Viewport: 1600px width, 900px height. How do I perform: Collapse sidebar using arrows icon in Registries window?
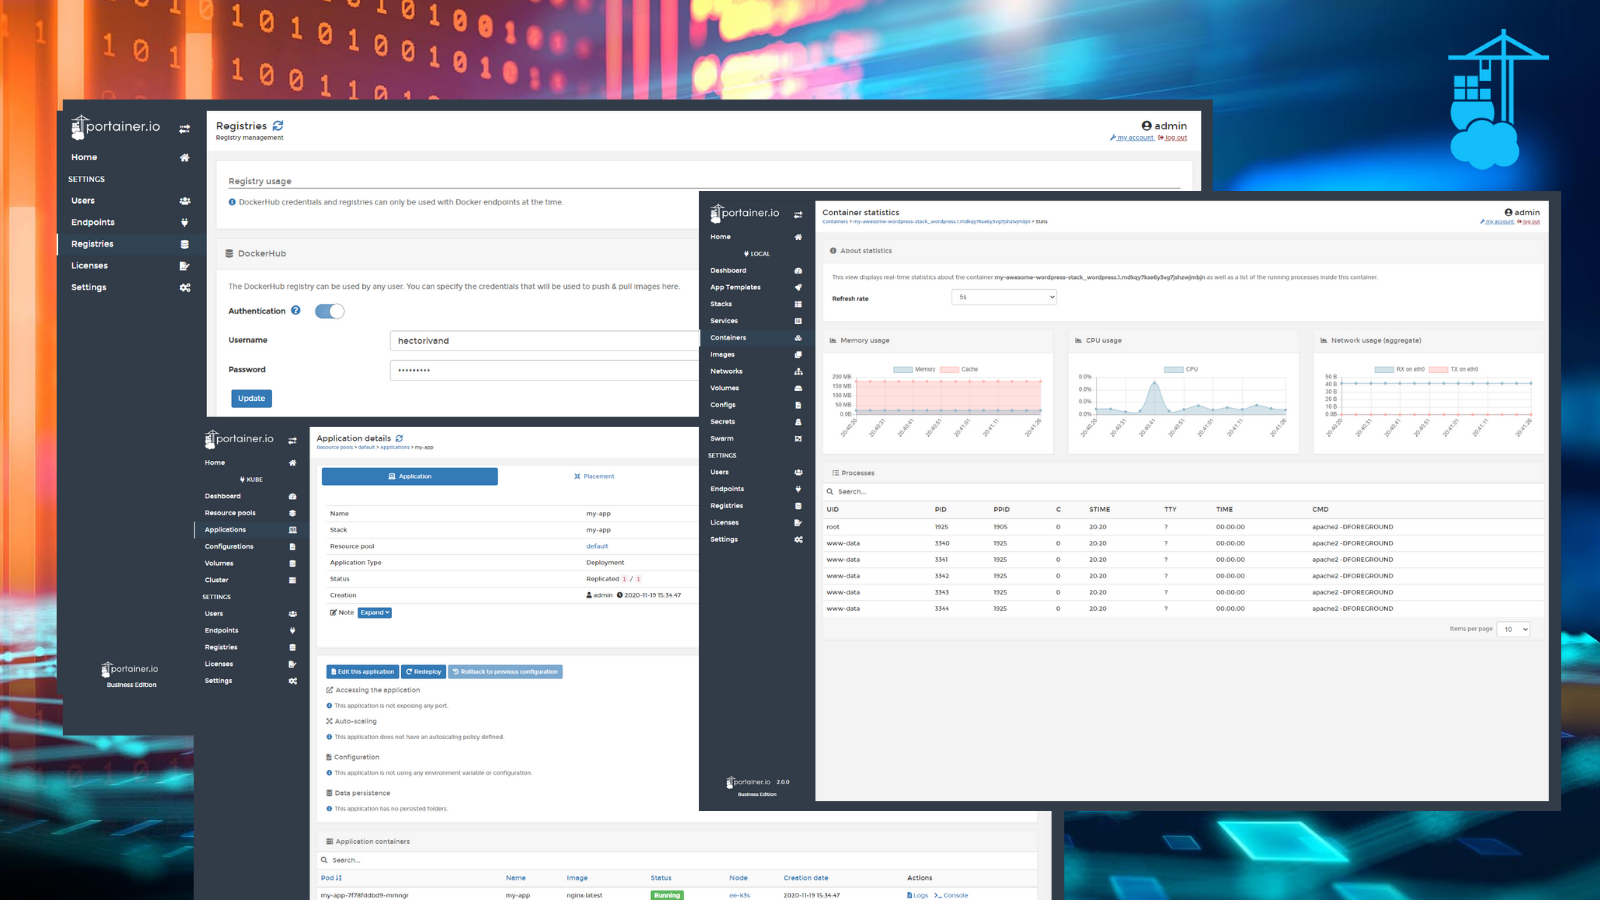[x=184, y=129]
